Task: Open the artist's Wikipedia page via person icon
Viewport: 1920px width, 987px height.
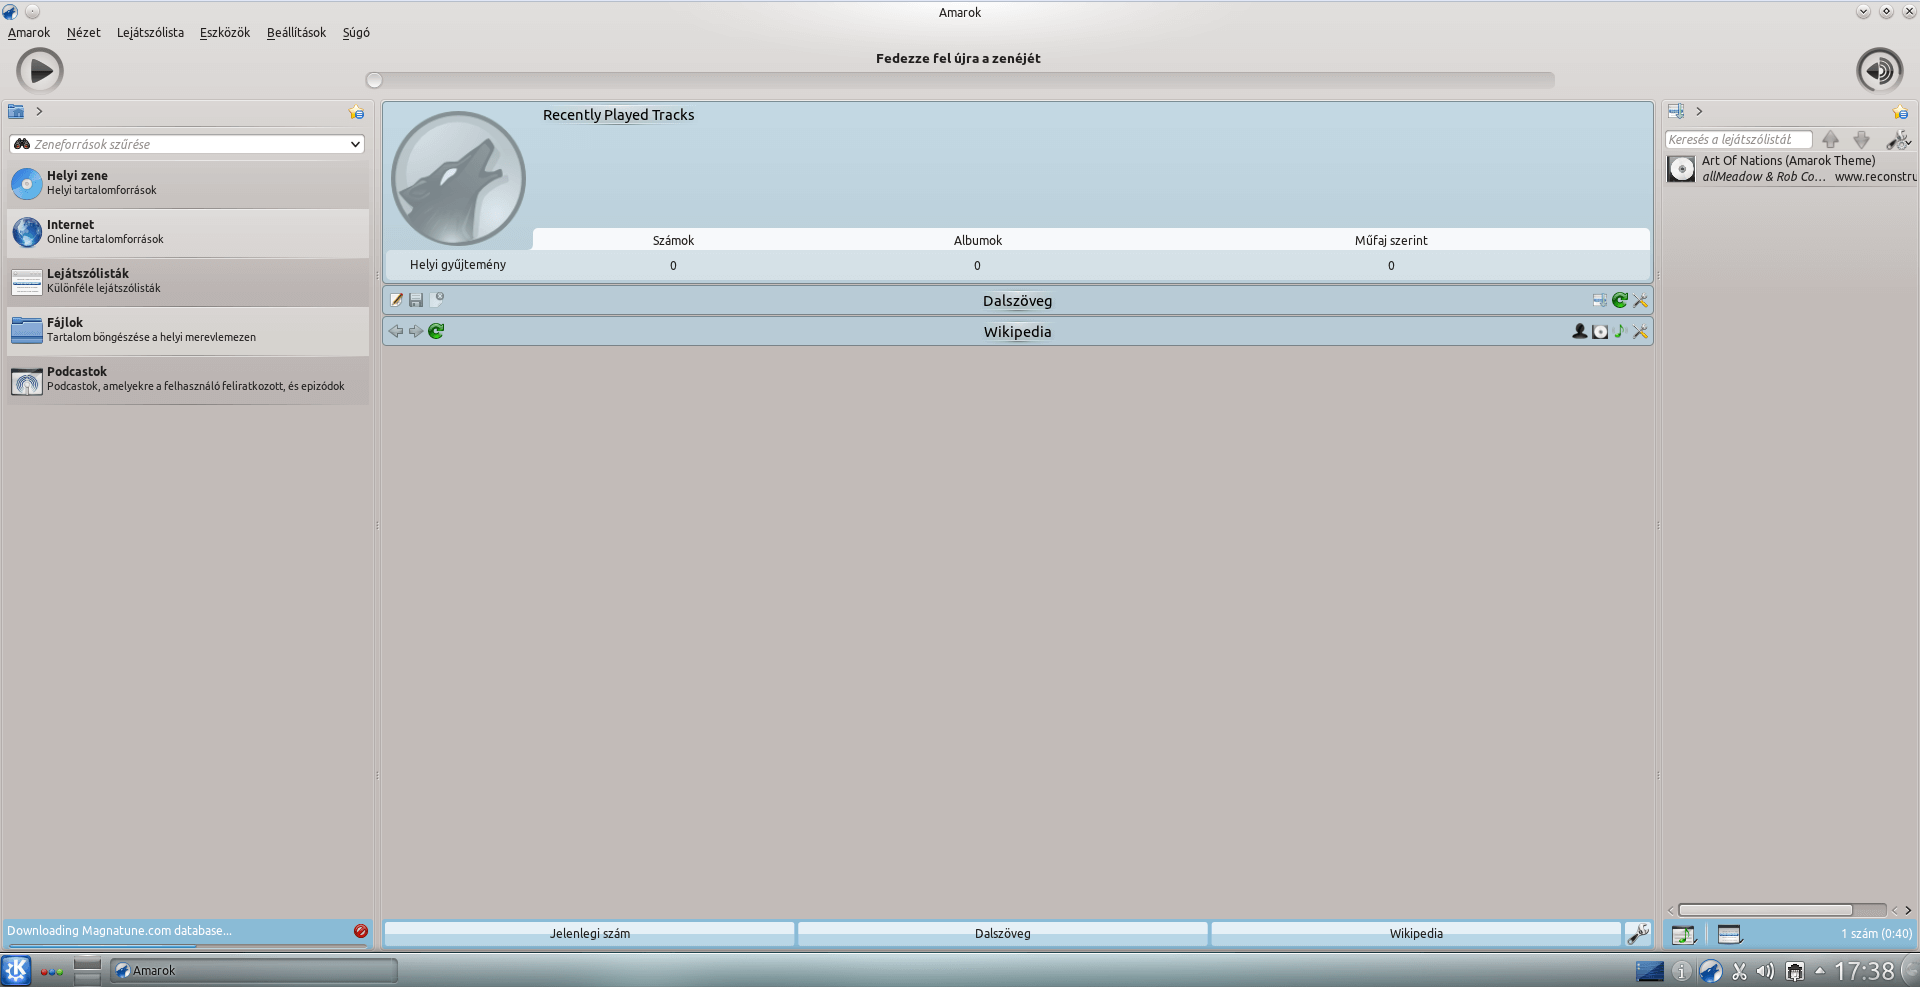Action: [x=1580, y=331]
